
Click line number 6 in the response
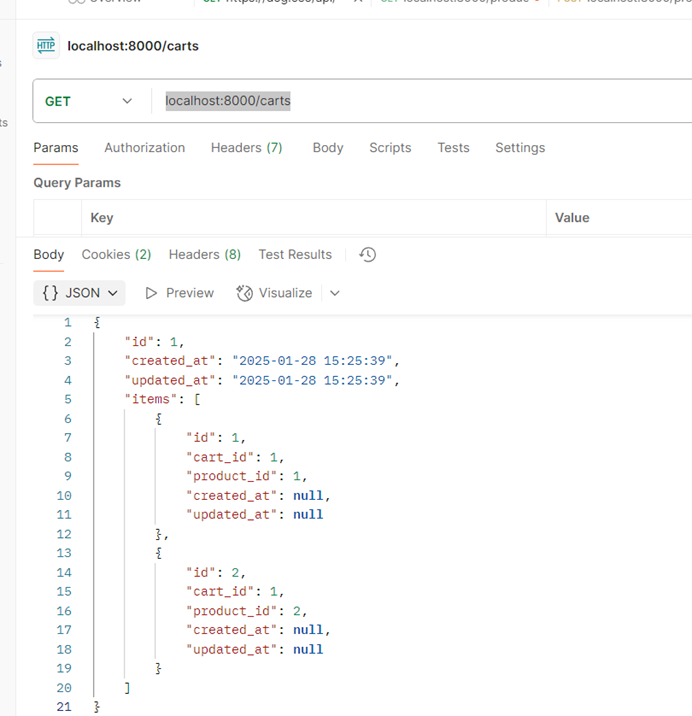click(68, 419)
